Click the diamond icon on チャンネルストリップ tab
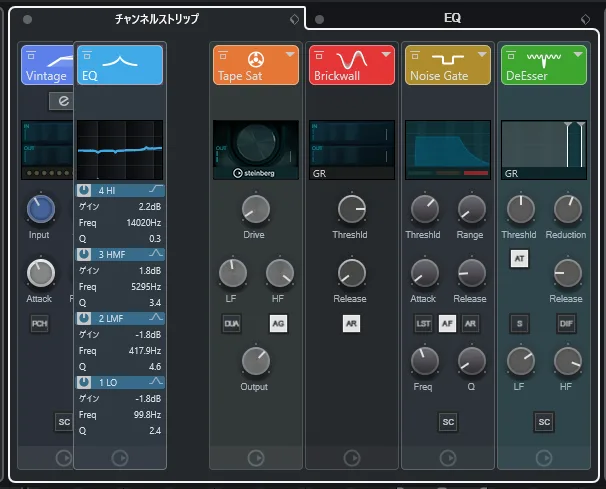The image size is (606, 489). (x=294, y=19)
